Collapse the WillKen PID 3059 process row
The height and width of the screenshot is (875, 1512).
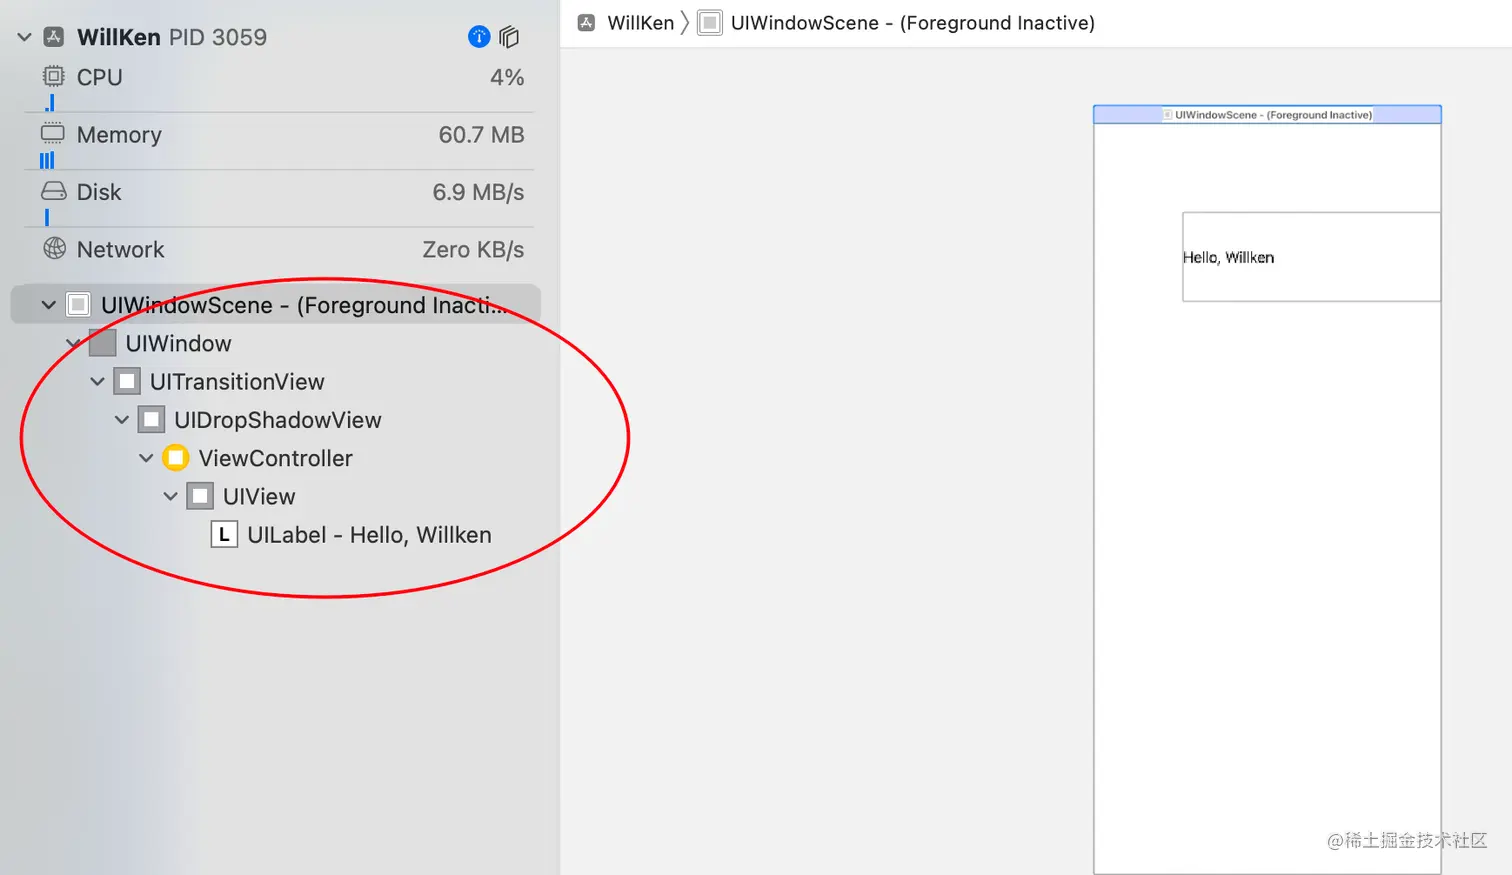24,38
